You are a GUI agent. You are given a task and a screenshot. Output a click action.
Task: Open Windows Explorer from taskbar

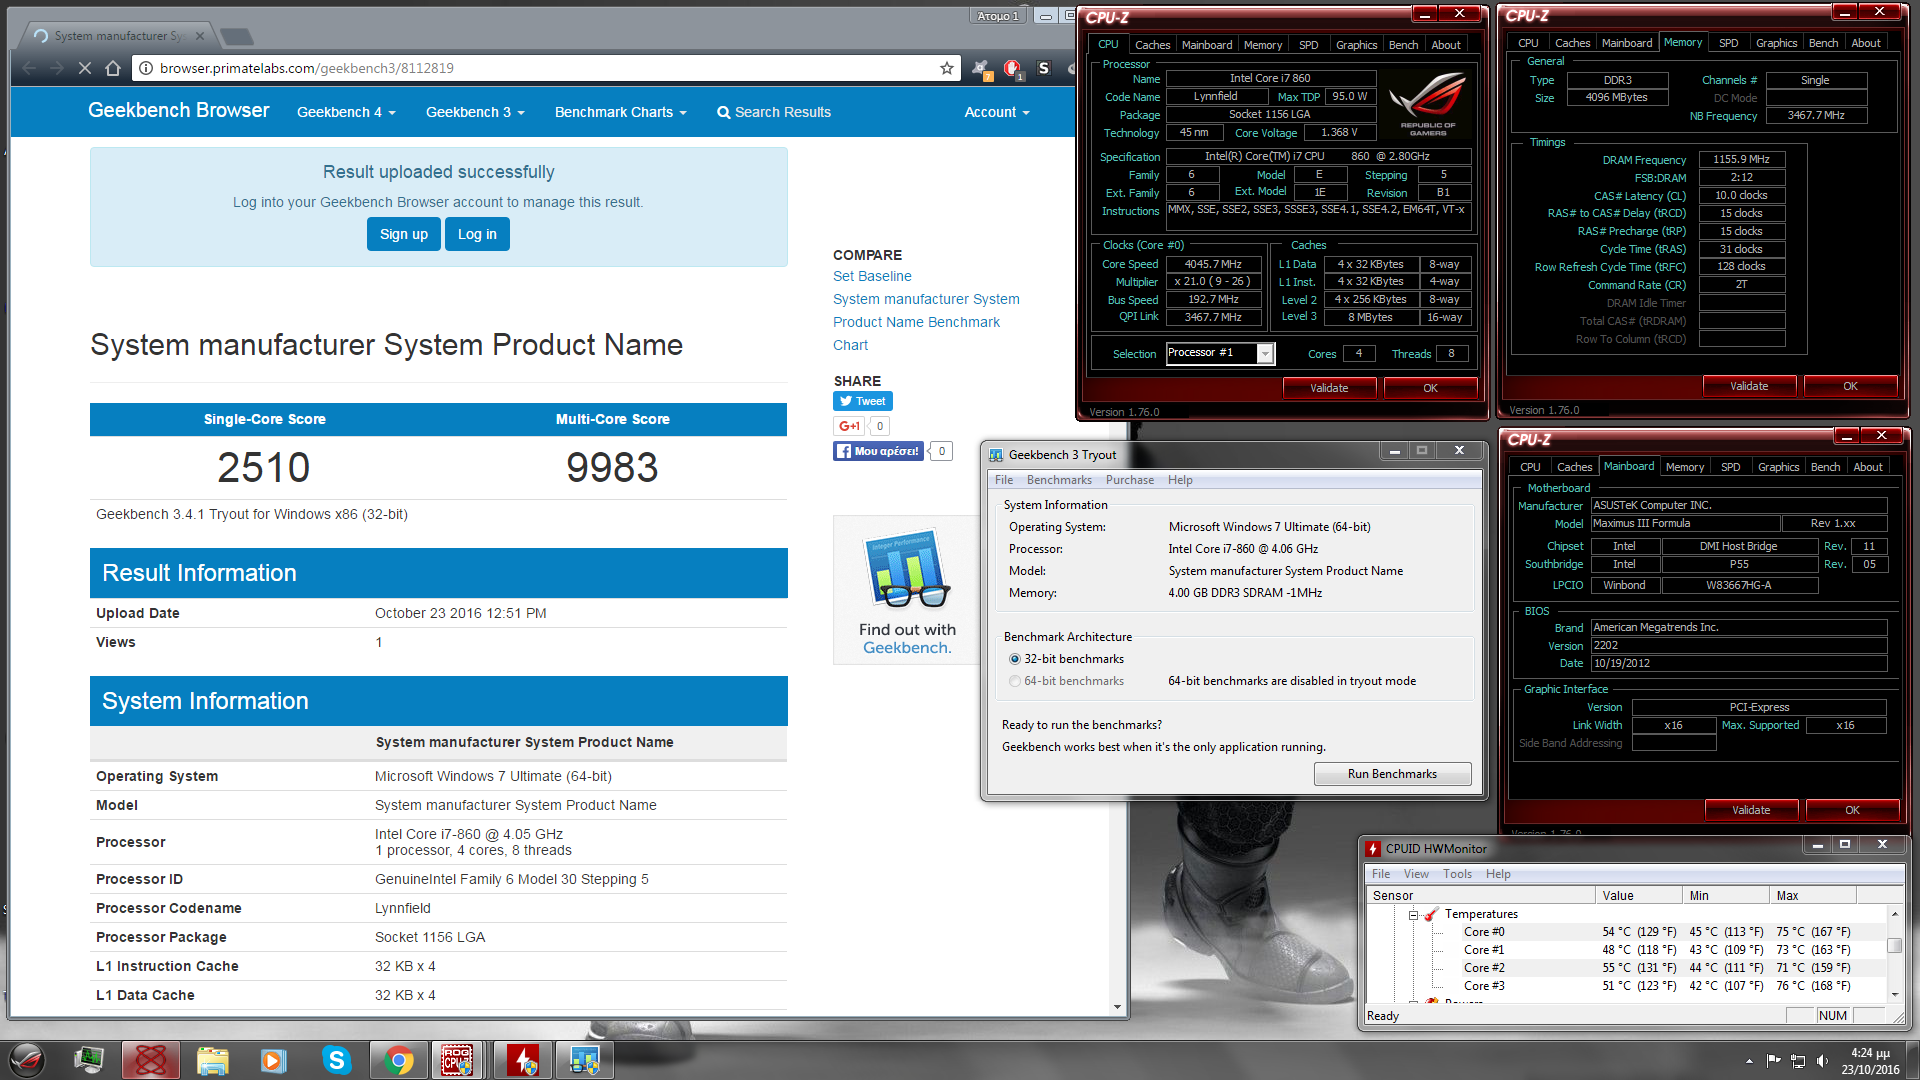click(x=212, y=1060)
